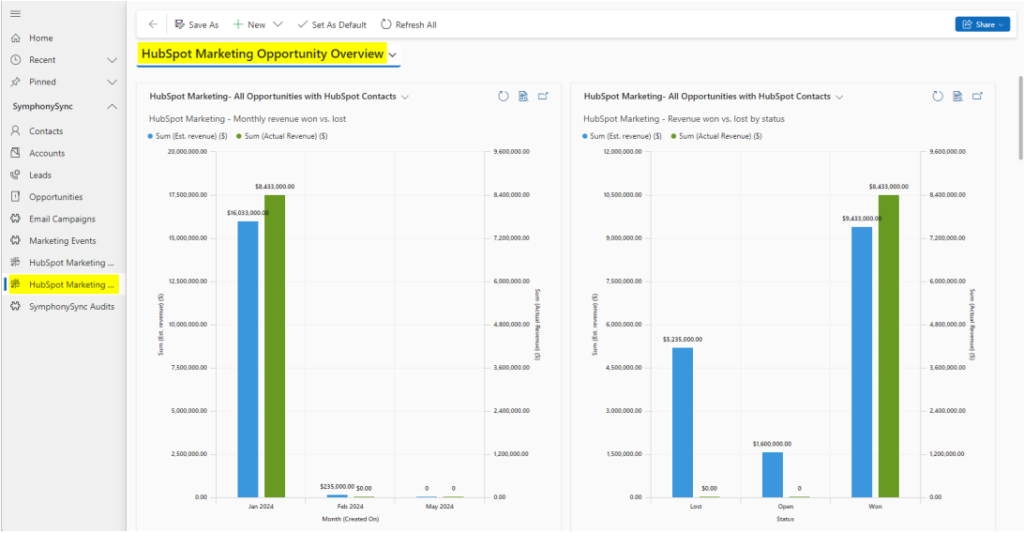Image resolution: width=1024 pixels, height=533 pixels.
Task: Open SymphonySync Audits in the sidebar
Action: click(x=71, y=306)
